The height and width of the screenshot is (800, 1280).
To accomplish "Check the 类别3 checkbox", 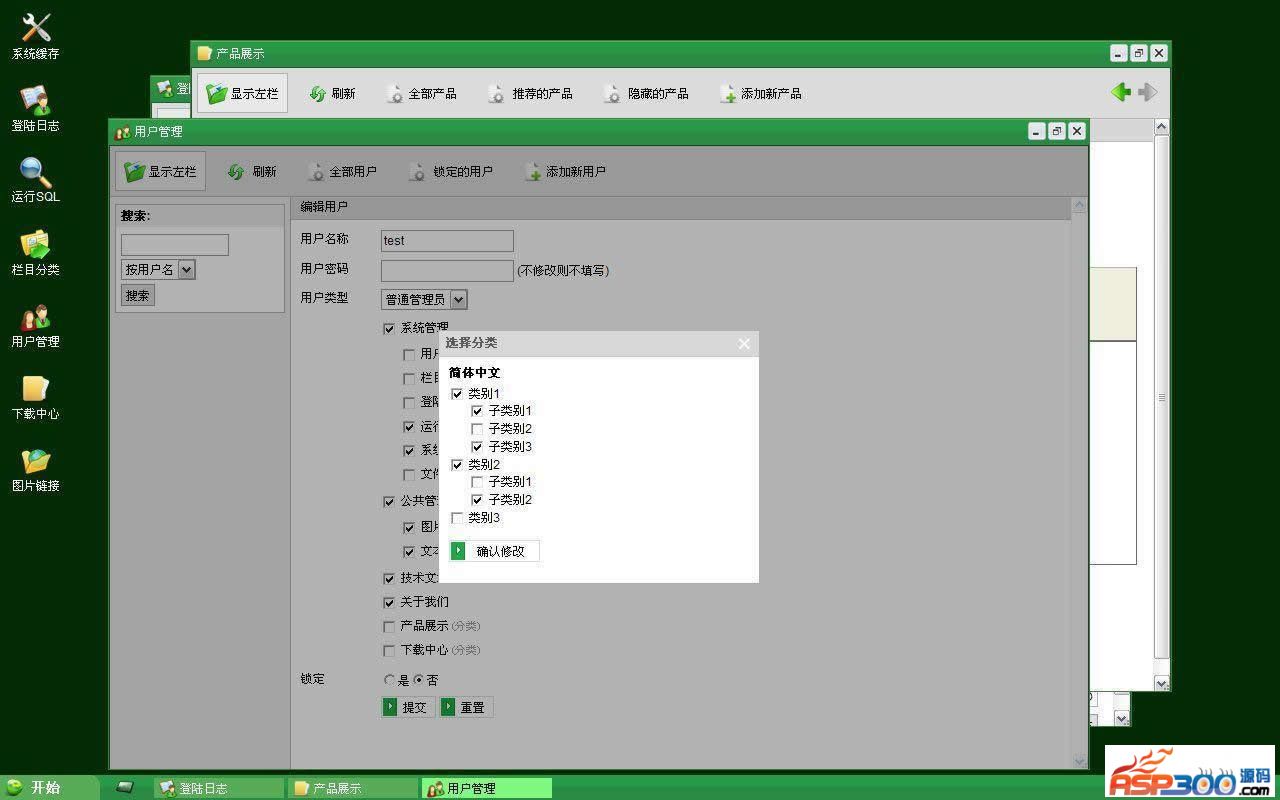I will click(457, 518).
